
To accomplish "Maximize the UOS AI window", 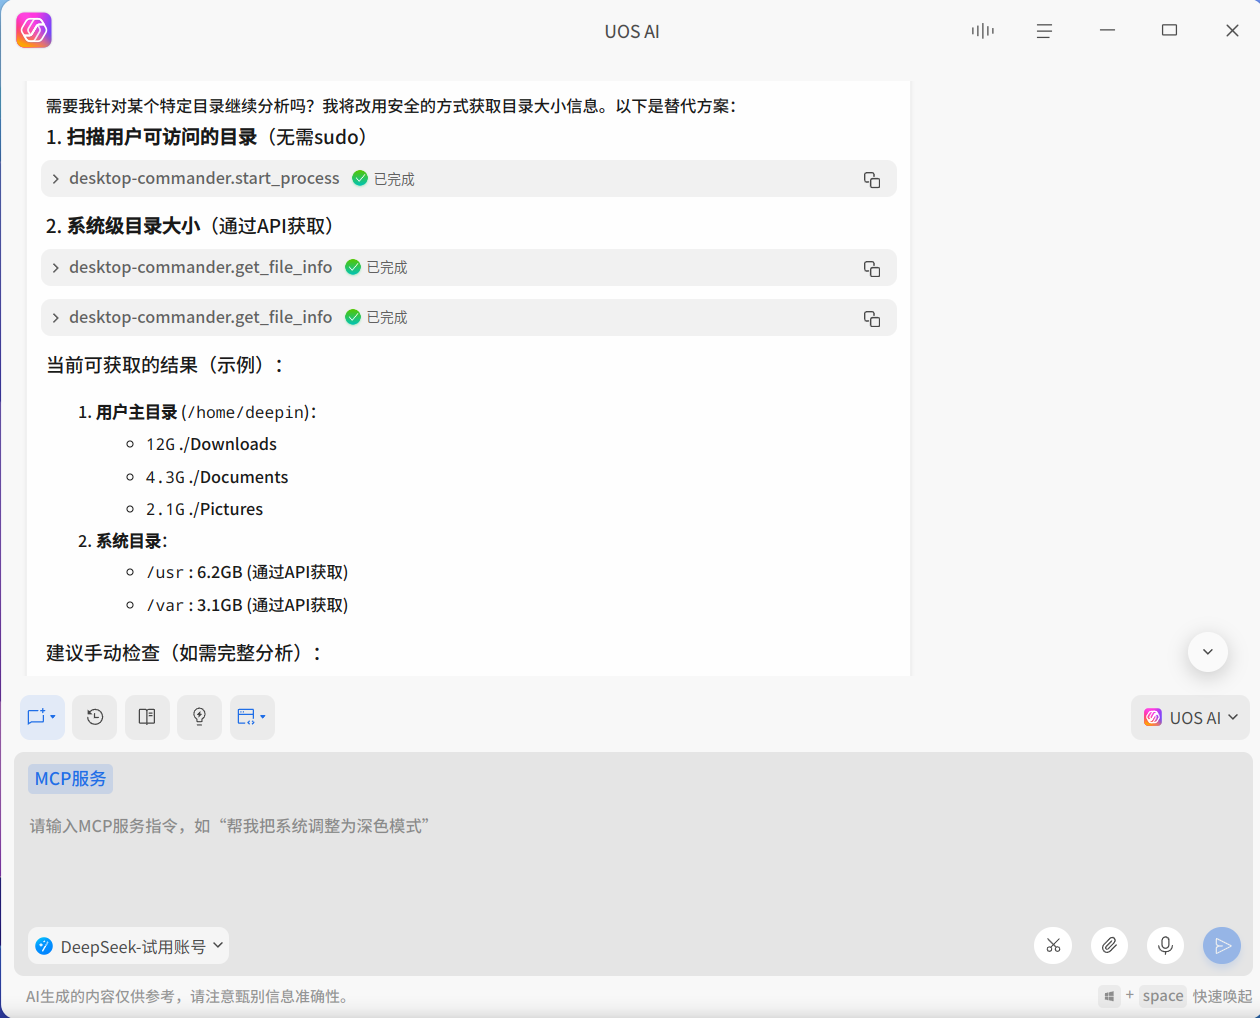I will click(1169, 31).
